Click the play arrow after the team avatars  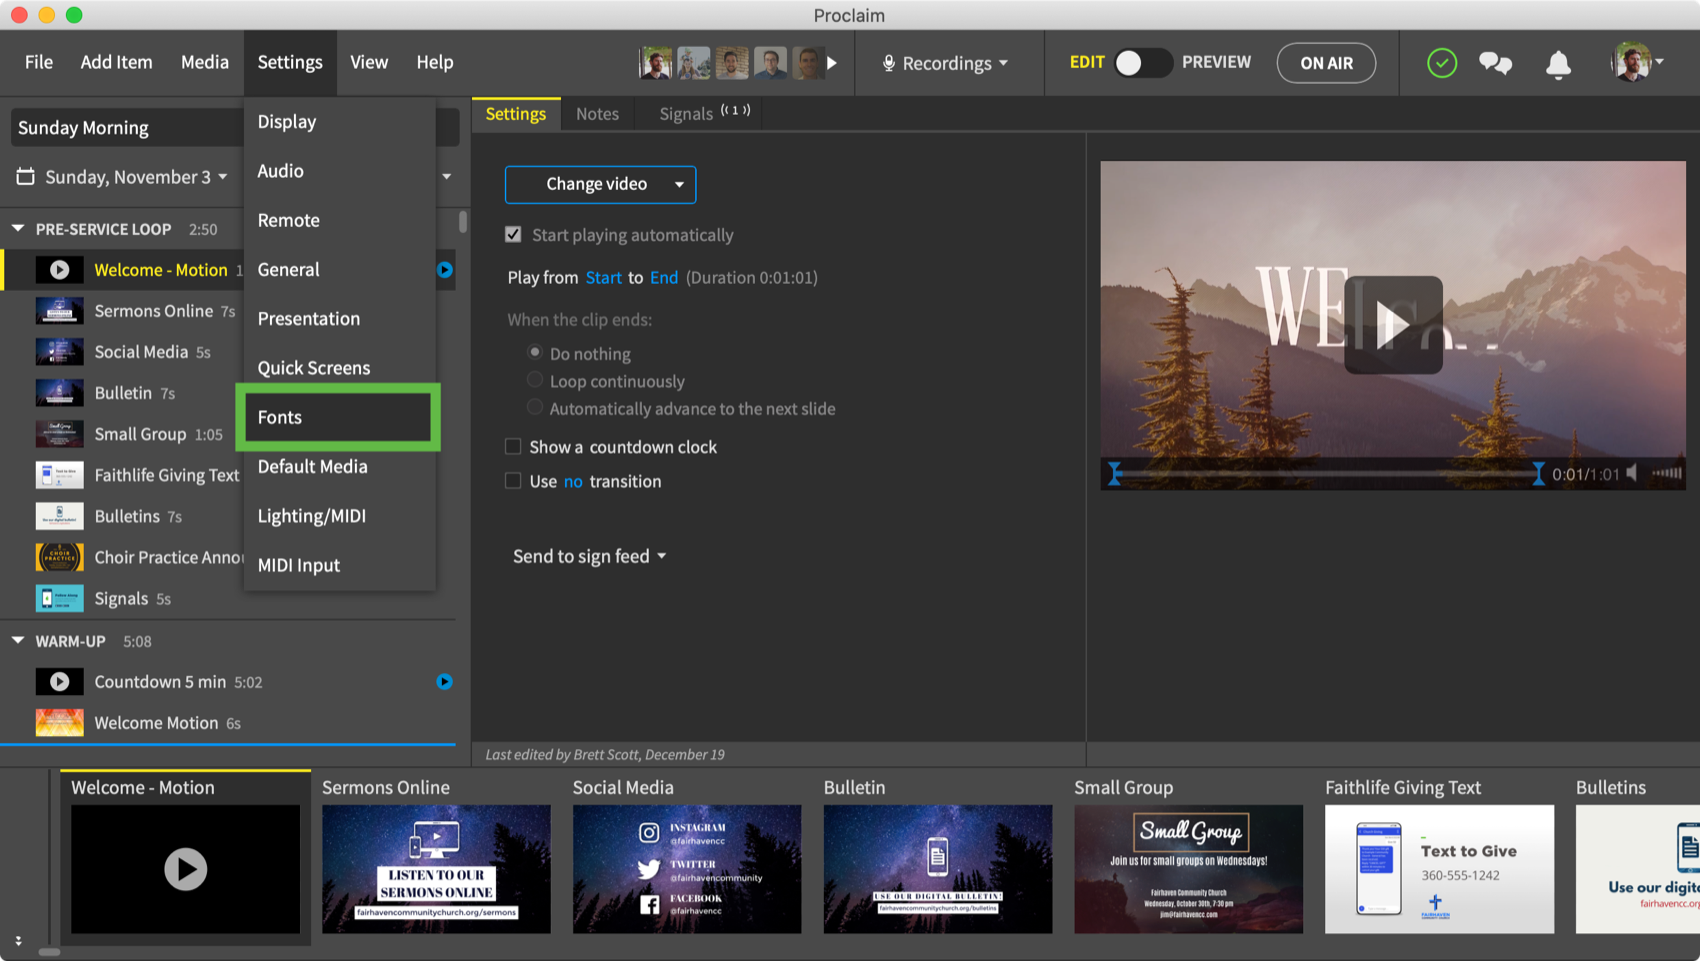click(x=832, y=63)
